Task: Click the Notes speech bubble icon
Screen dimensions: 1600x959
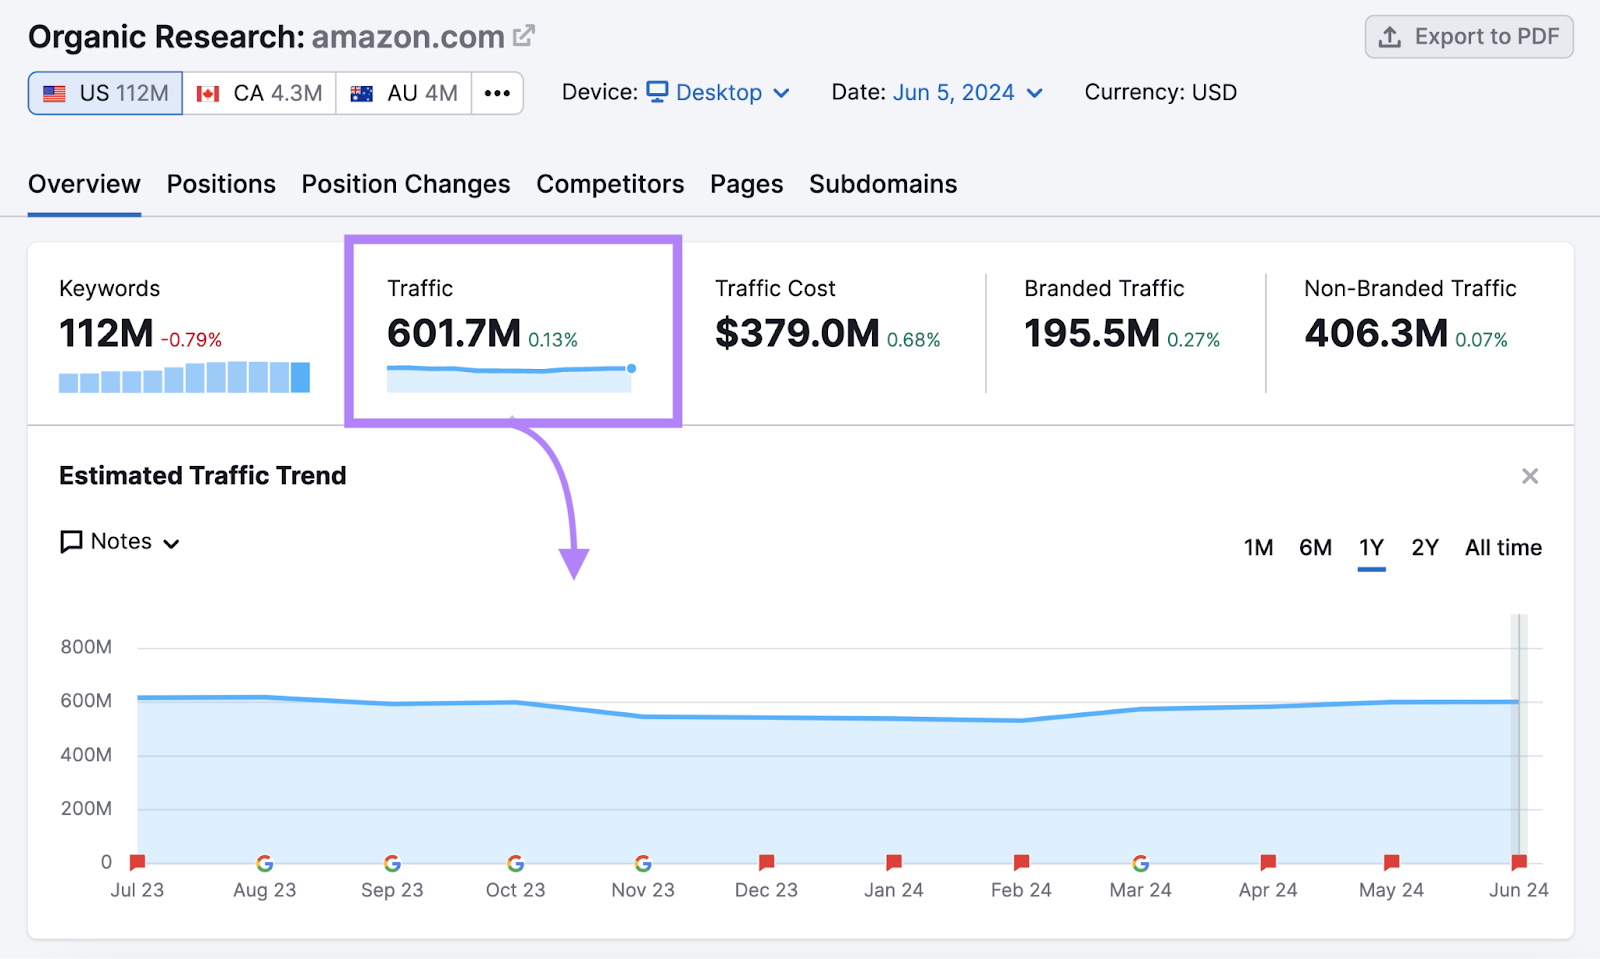Action: click(69, 541)
